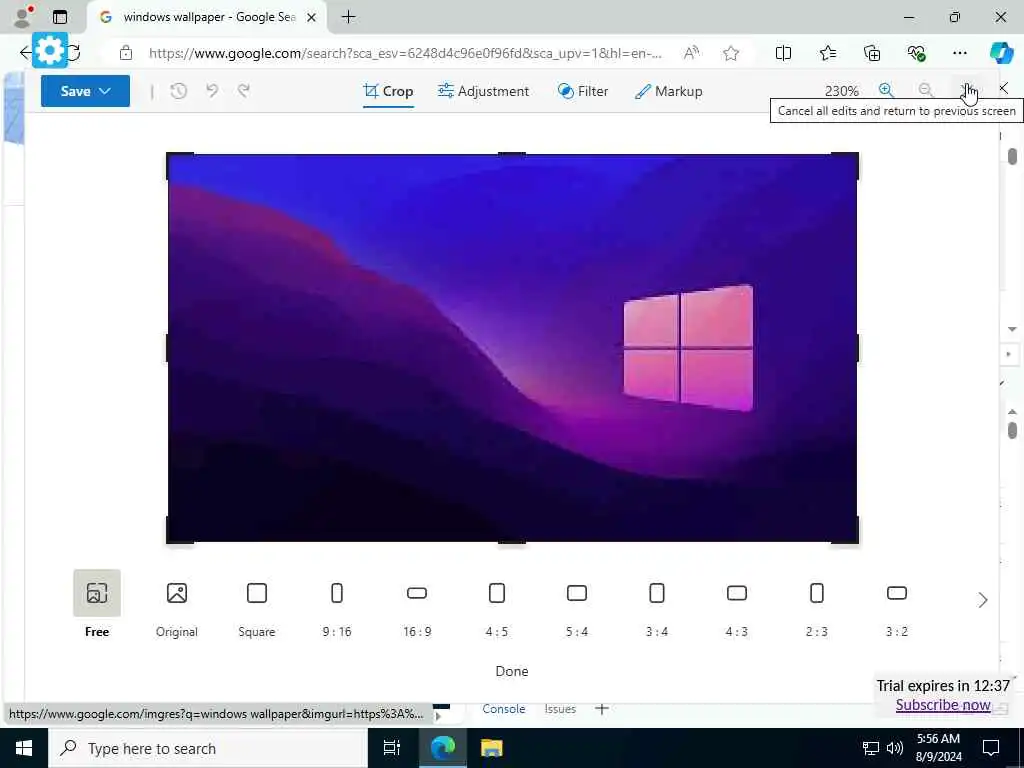Choose the 4:5 aspect ratio
The width and height of the screenshot is (1024, 768).
(x=496, y=603)
